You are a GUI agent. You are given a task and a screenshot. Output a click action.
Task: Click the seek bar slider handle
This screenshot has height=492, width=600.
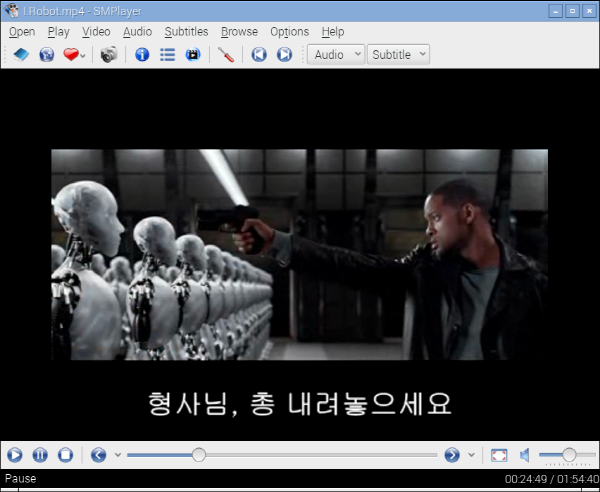[x=199, y=455]
